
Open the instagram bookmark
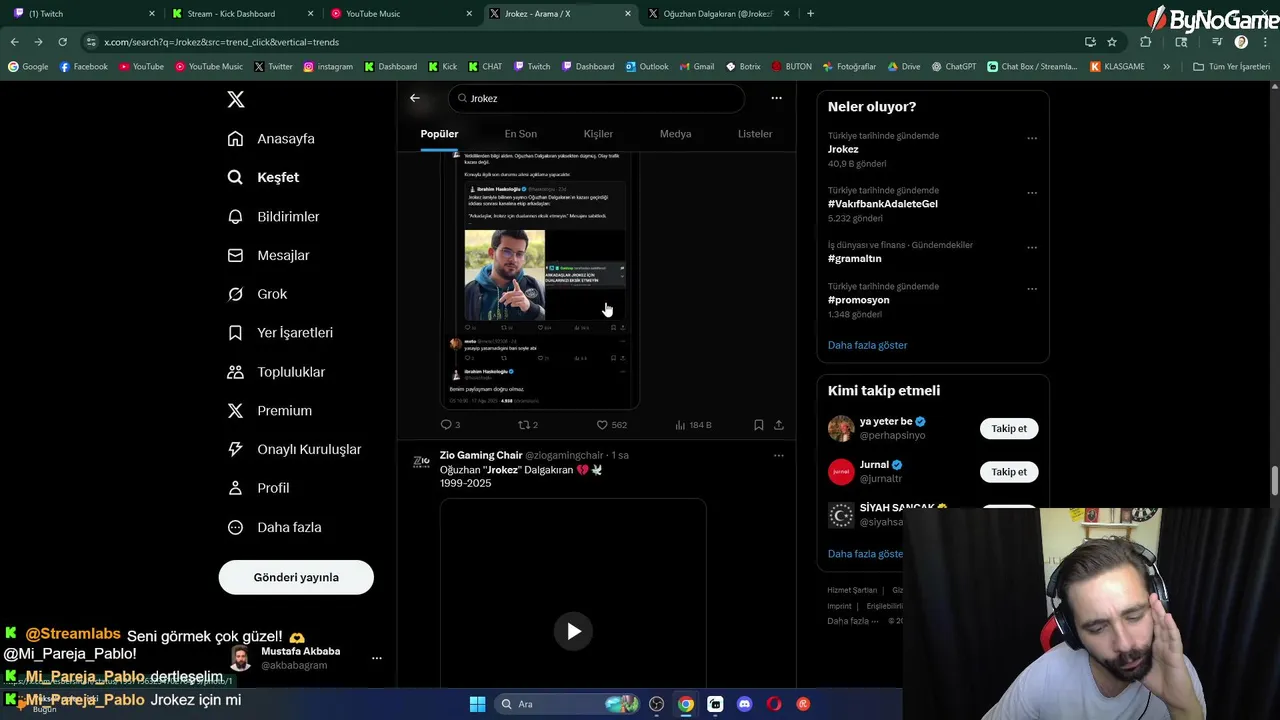[x=328, y=67]
